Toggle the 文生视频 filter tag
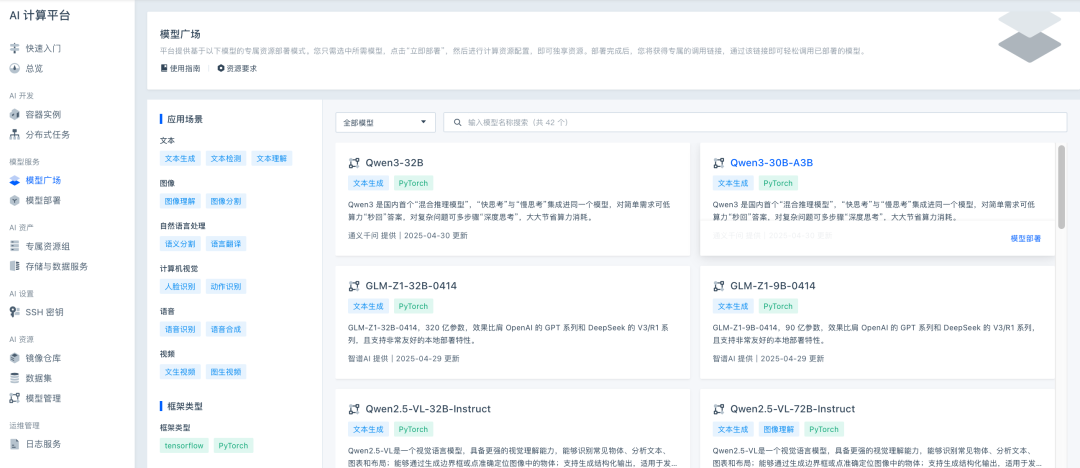The height and width of the screenshot is (468, 1080). pos(180,372)
